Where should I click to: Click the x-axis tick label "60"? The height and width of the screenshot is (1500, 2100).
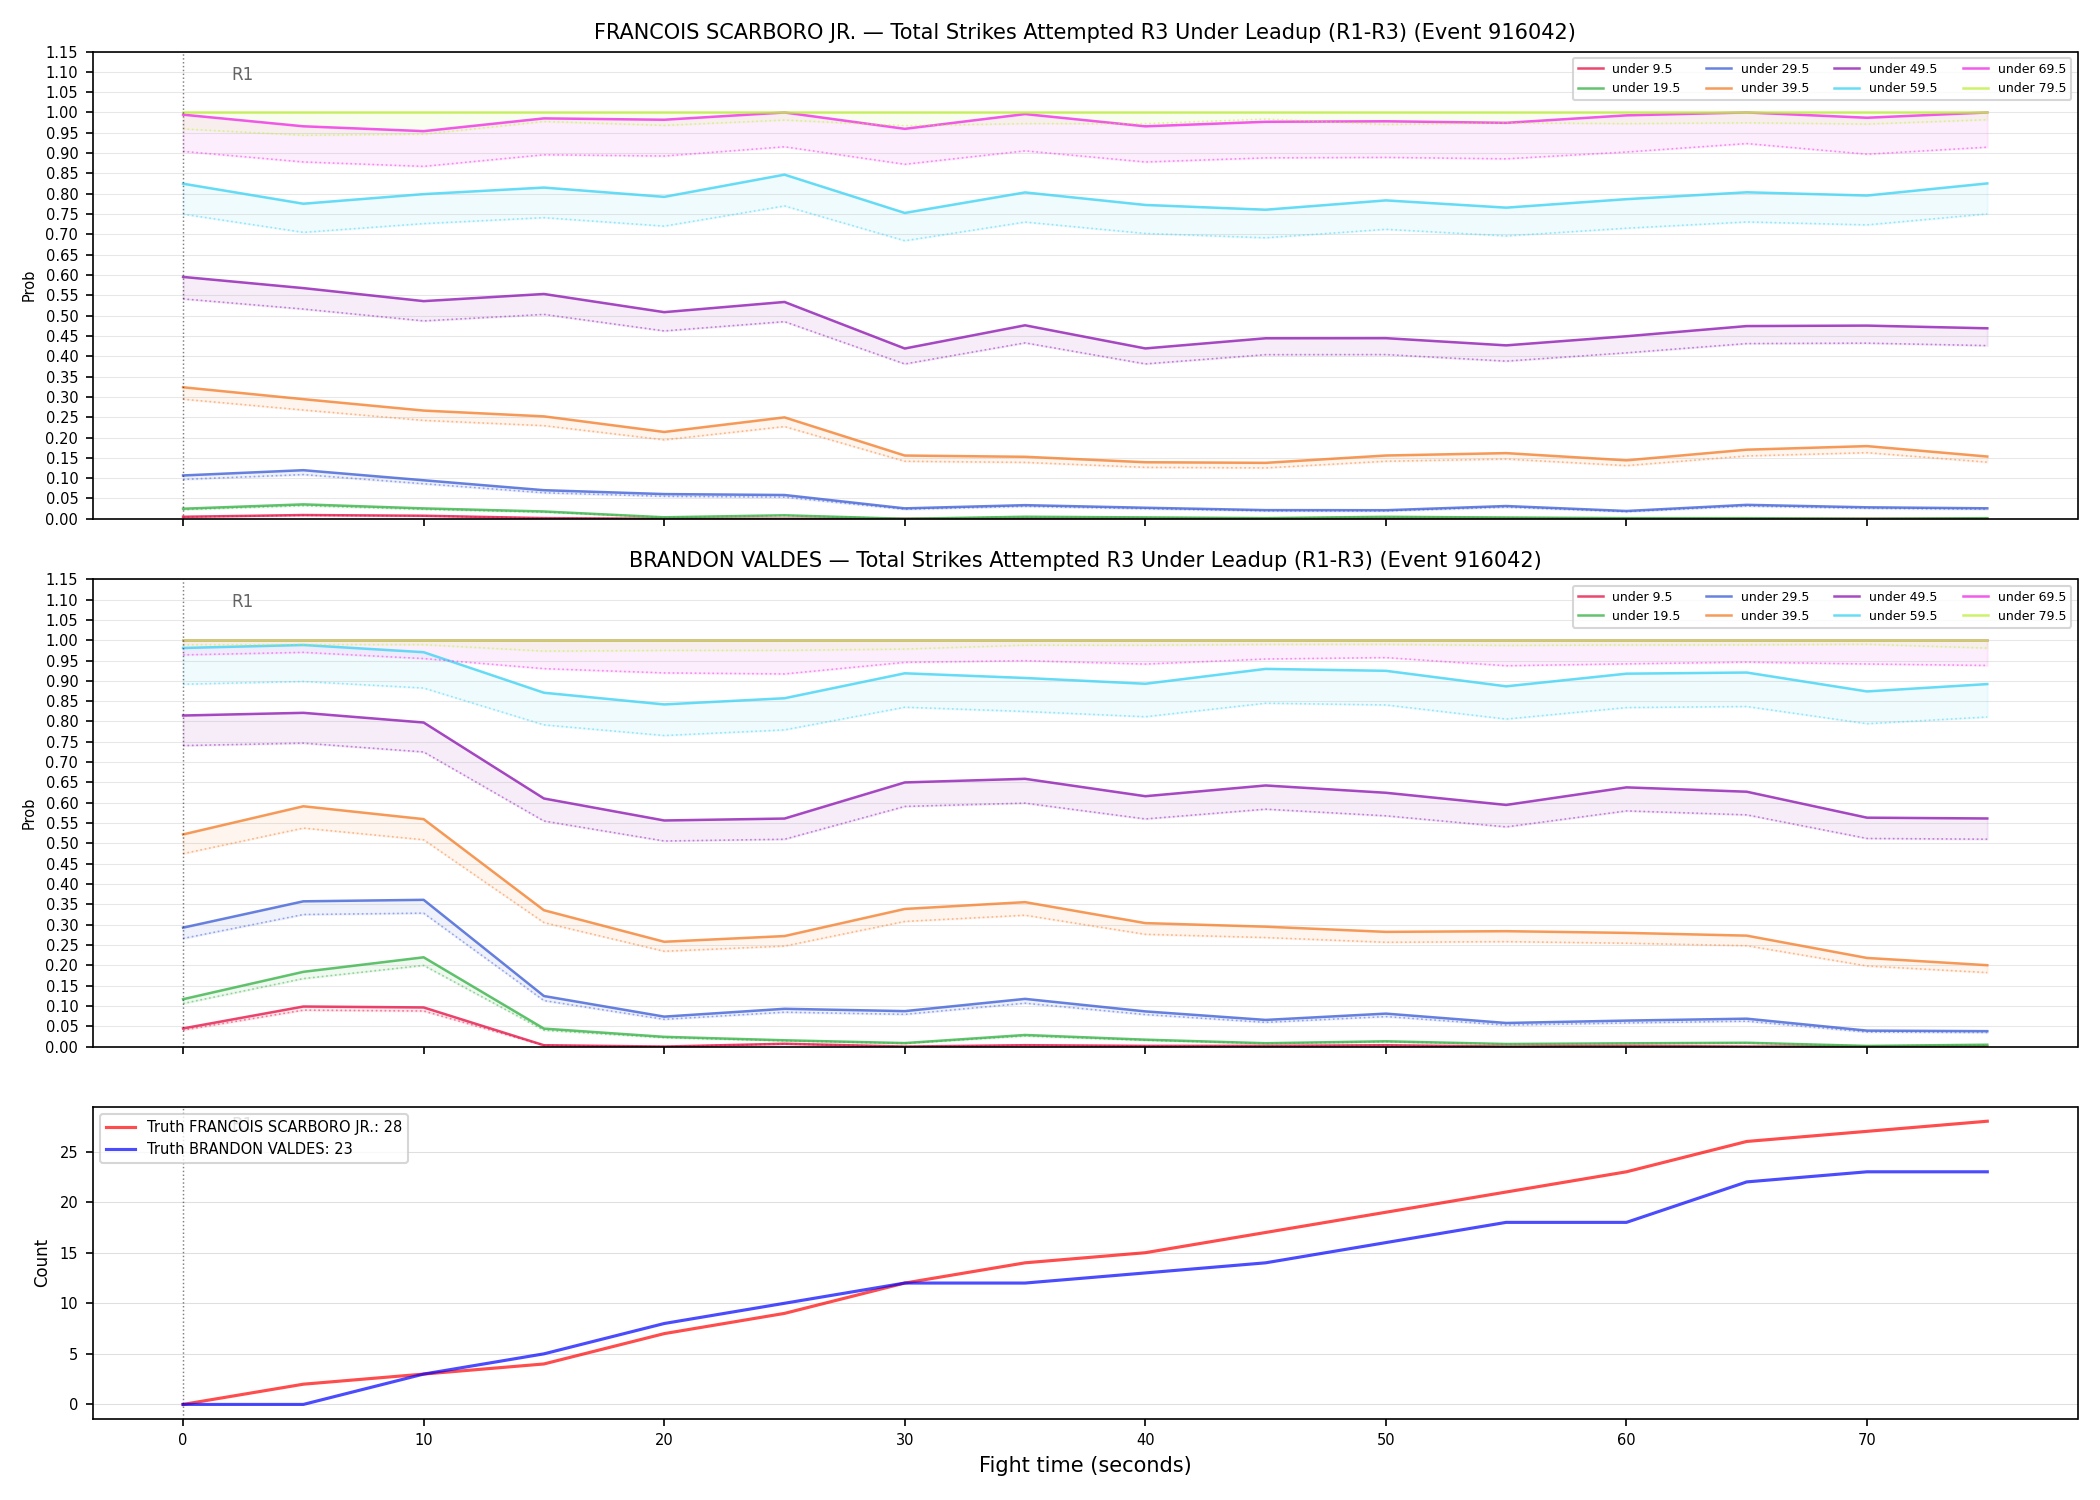pos(1626,1440)
